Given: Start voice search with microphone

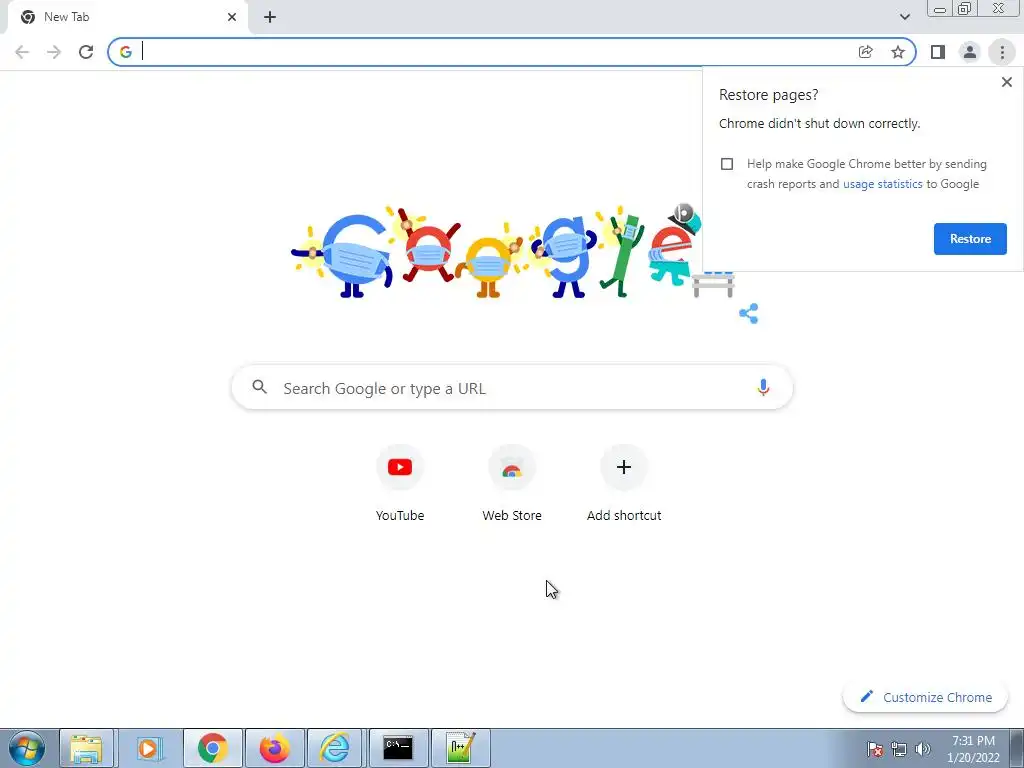Looking at the screenshot, I should (x=763, y=387).
